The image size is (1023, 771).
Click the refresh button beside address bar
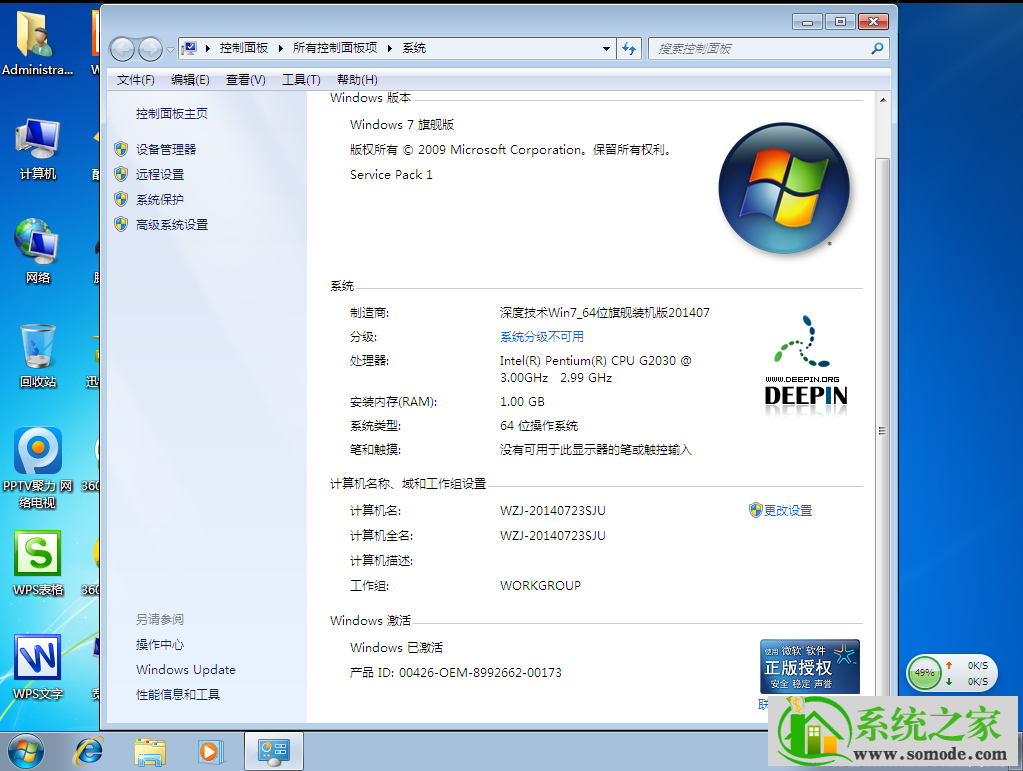pos(629,49)
